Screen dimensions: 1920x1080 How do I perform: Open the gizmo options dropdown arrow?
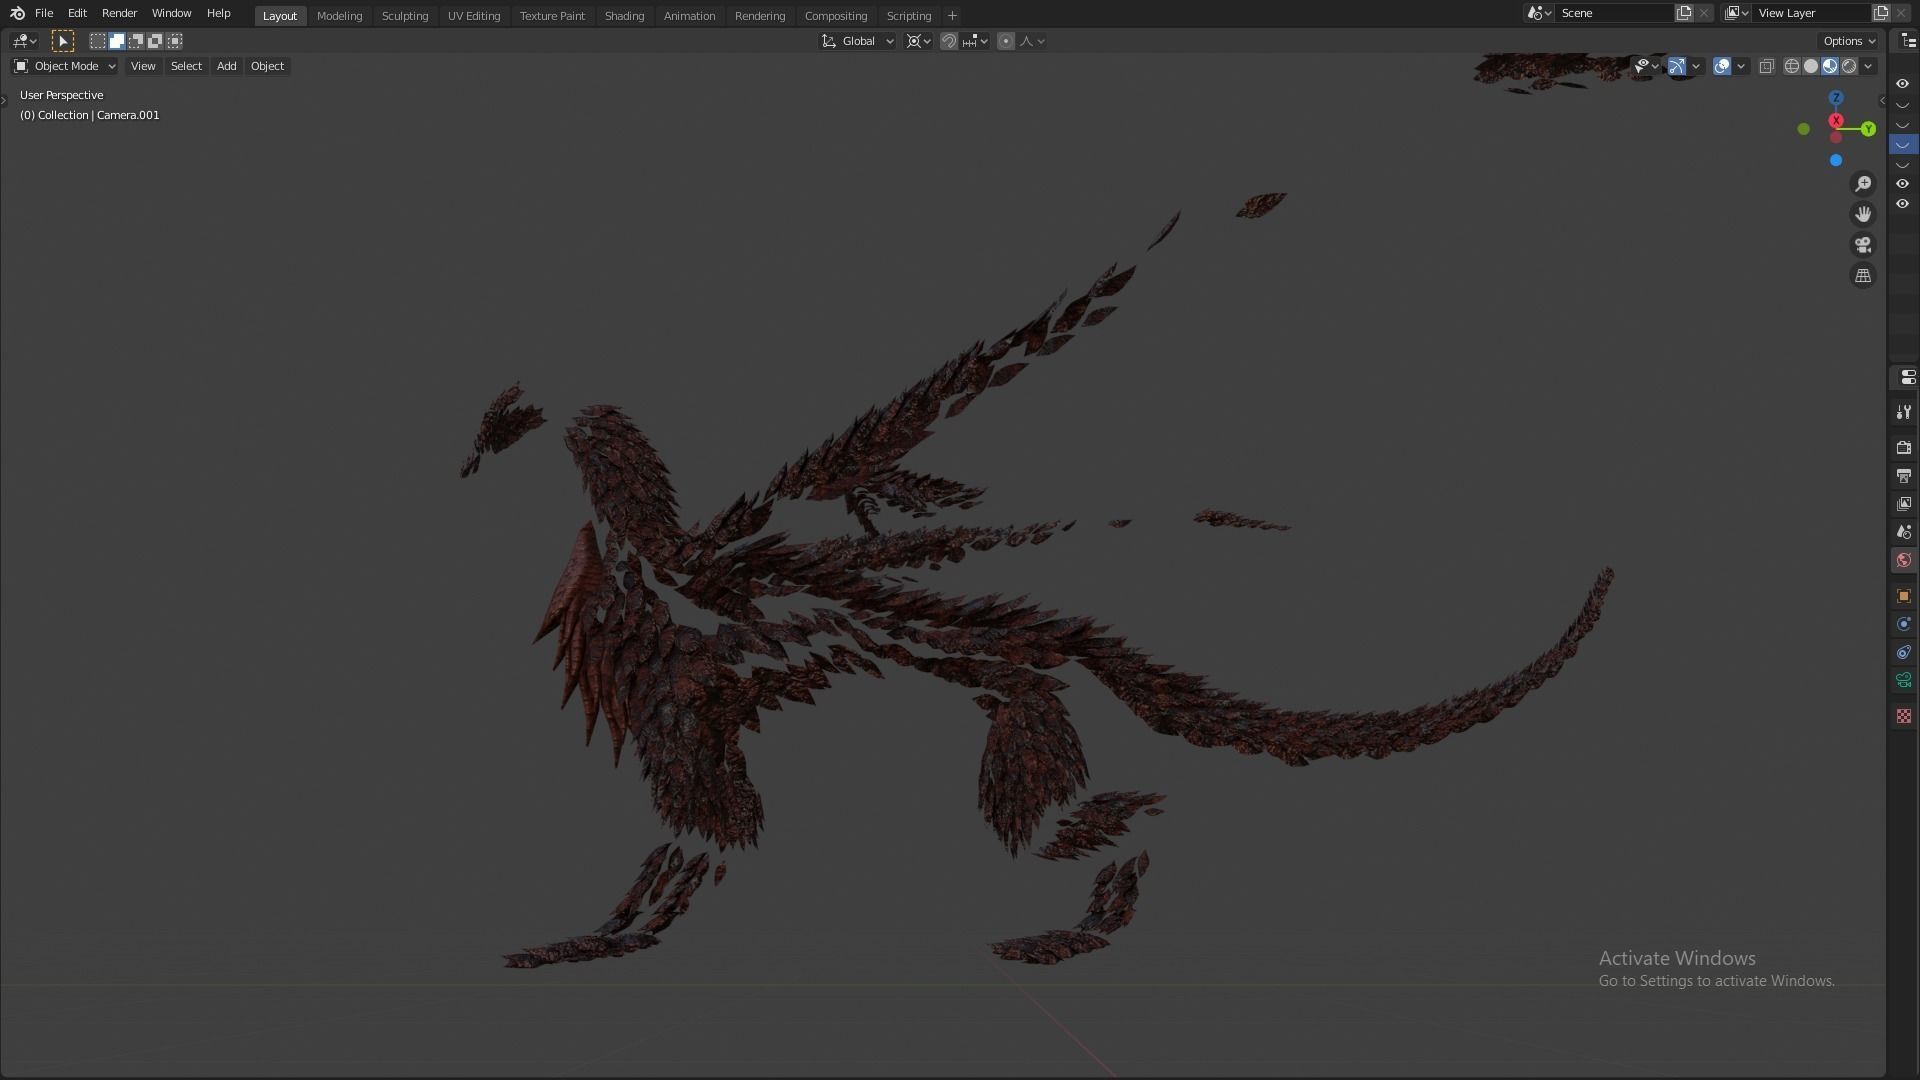click(1696, 66)
